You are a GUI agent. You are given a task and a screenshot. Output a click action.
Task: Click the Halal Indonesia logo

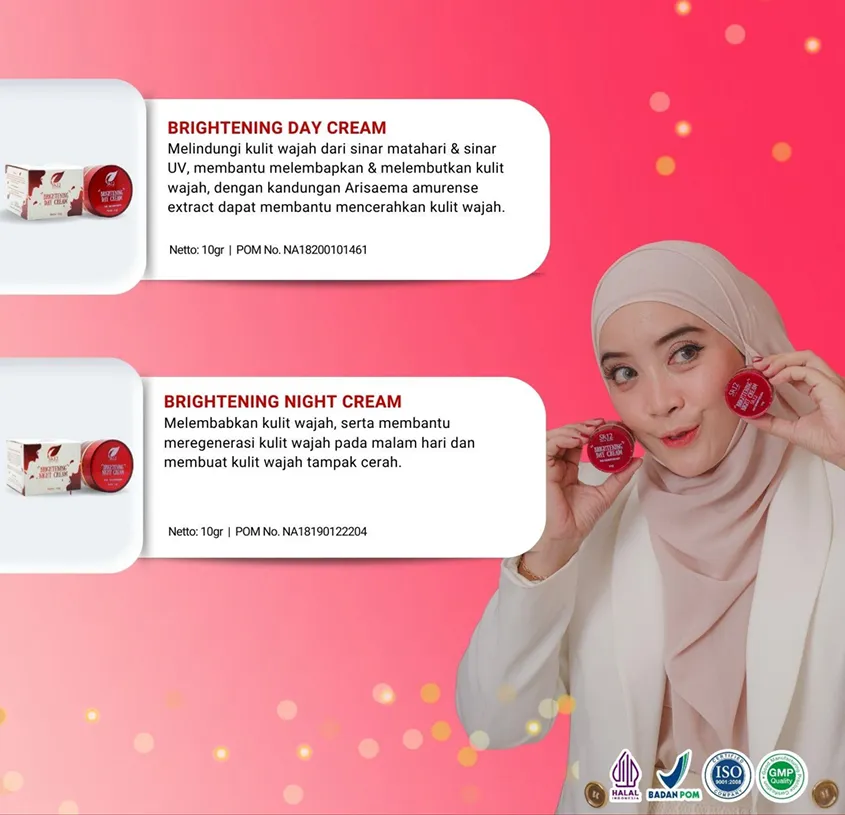coord(625,775)
